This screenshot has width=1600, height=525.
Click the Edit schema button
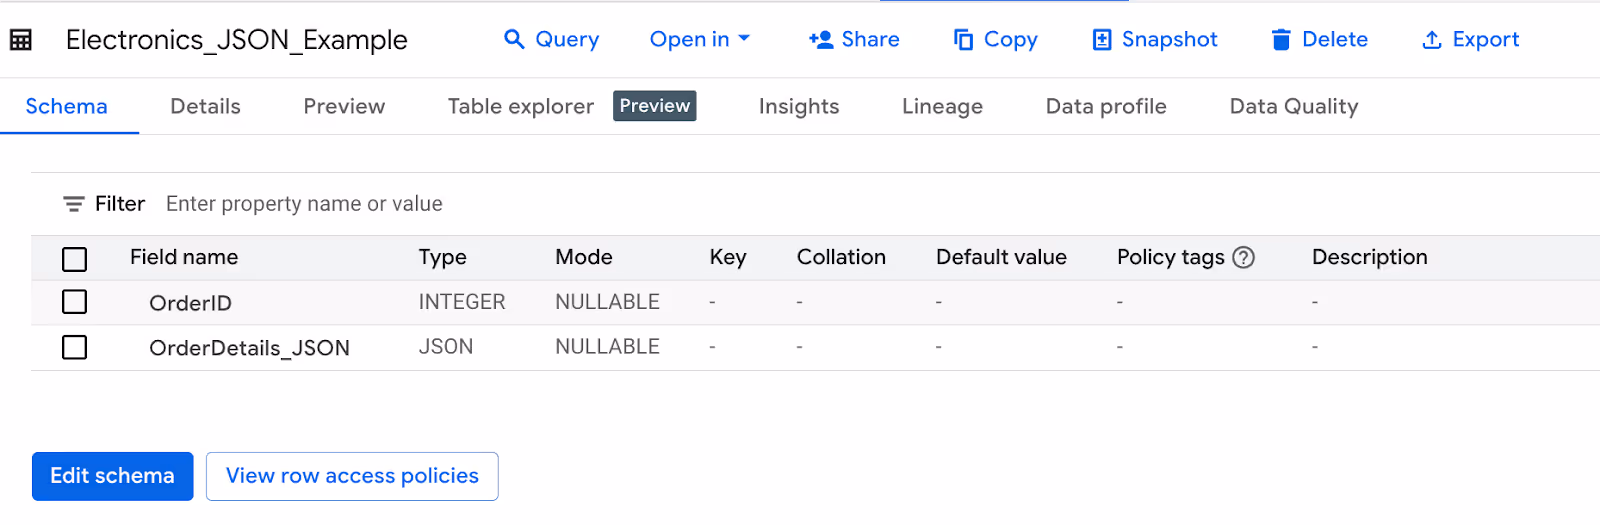(x=113, y=476)
